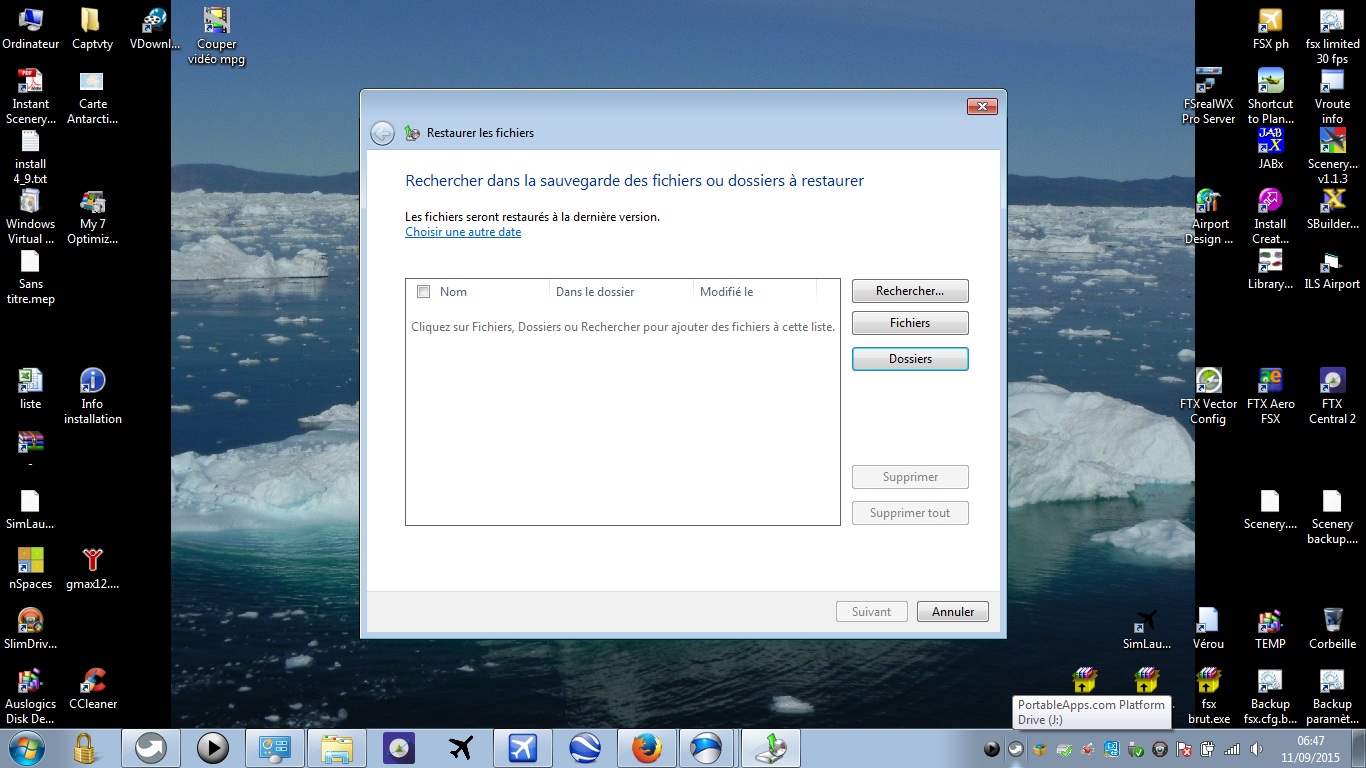1366x768 pixels.
Task: Select the JABx desktop icon
Action: (1270, 149)
